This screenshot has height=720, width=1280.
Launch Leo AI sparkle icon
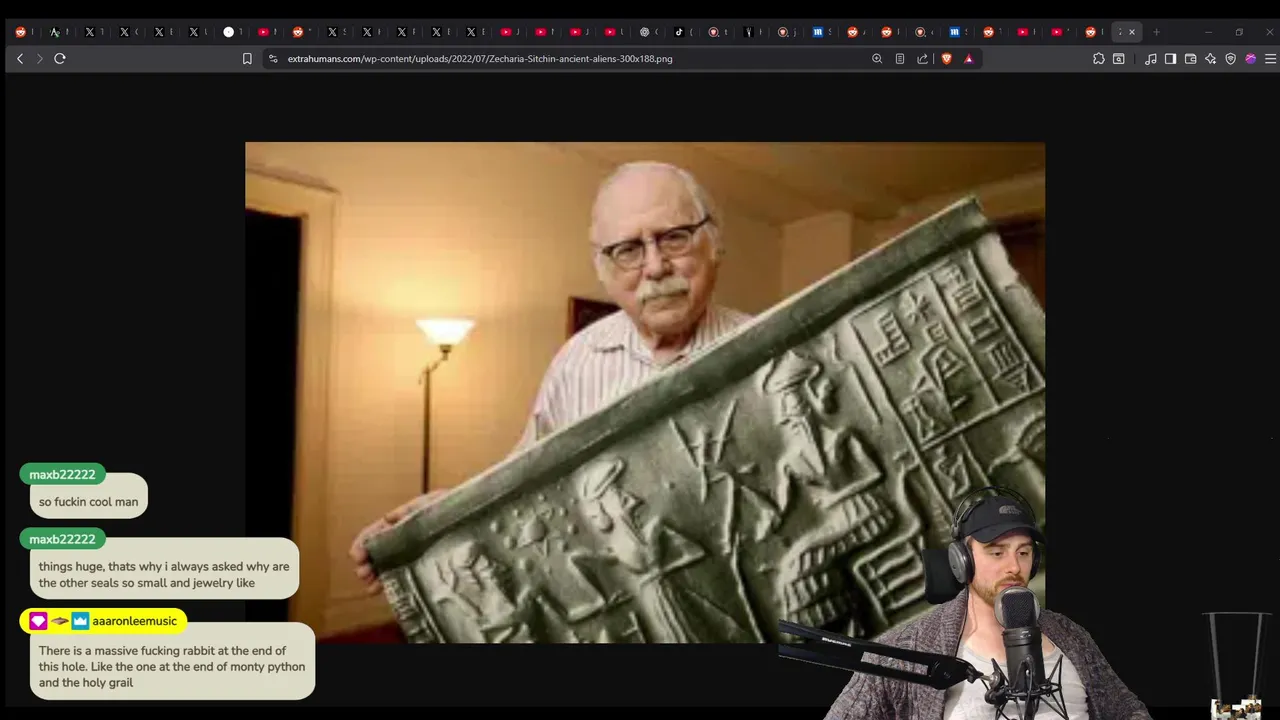1211,59
